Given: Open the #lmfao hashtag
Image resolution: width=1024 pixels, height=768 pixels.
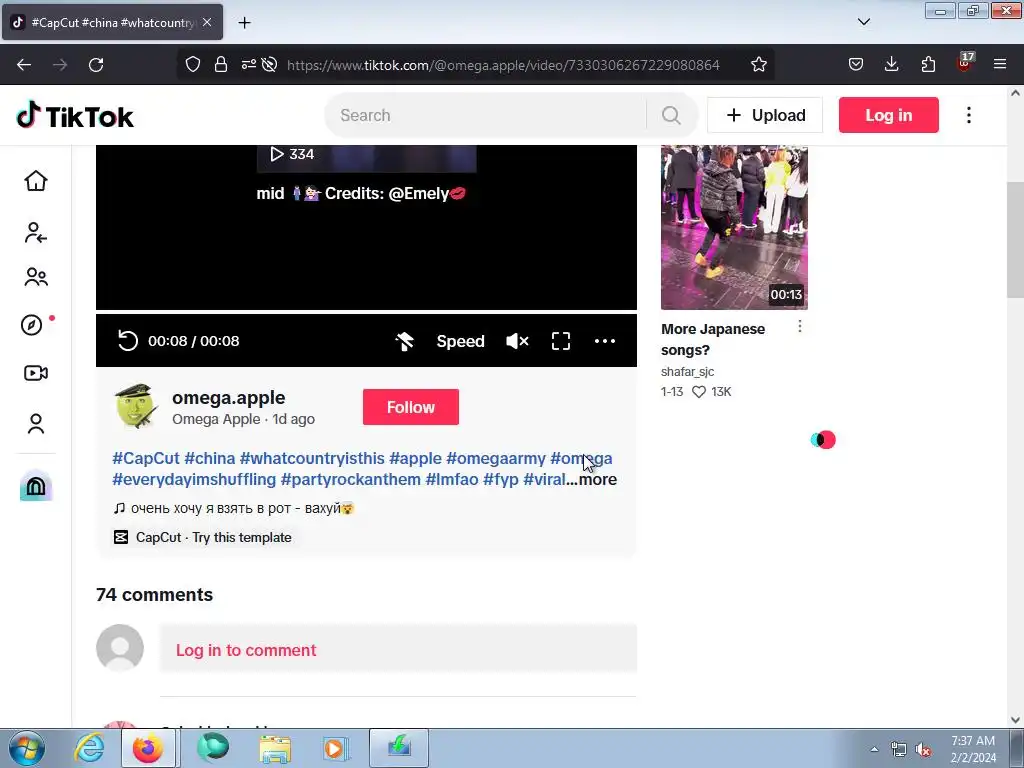Looking at the screenshot, I should (x=452, y=479).
